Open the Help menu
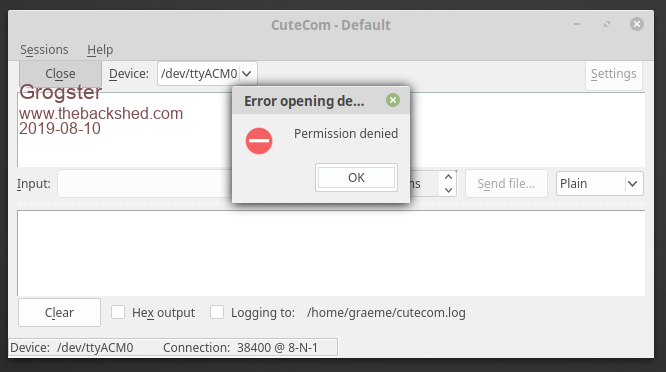The height and width of the screenshot is (372, 666). pos(100,50)
